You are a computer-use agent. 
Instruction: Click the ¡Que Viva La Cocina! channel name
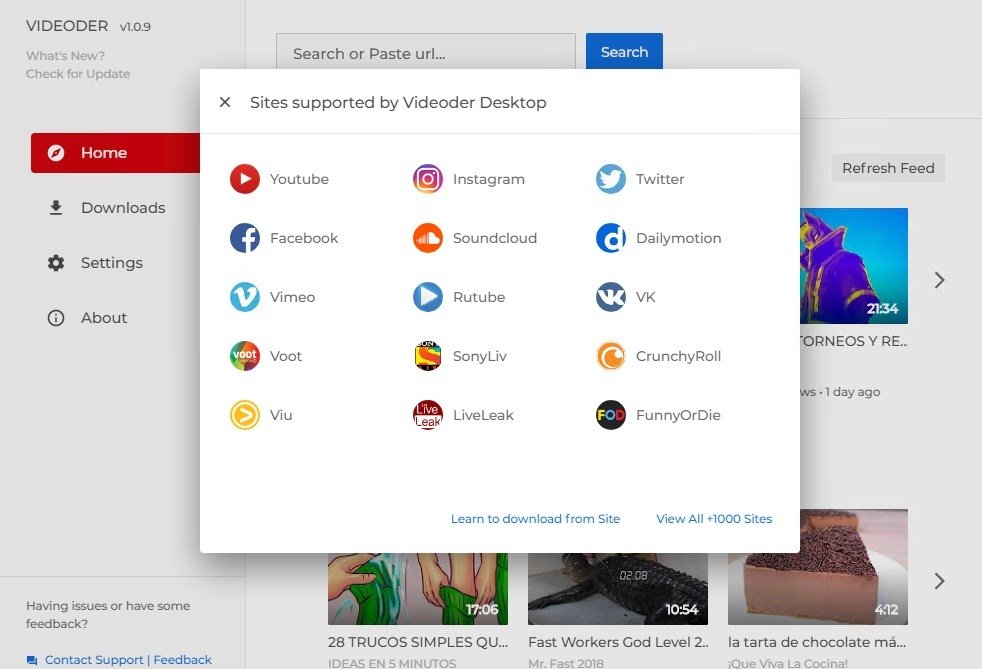[788, 663]
